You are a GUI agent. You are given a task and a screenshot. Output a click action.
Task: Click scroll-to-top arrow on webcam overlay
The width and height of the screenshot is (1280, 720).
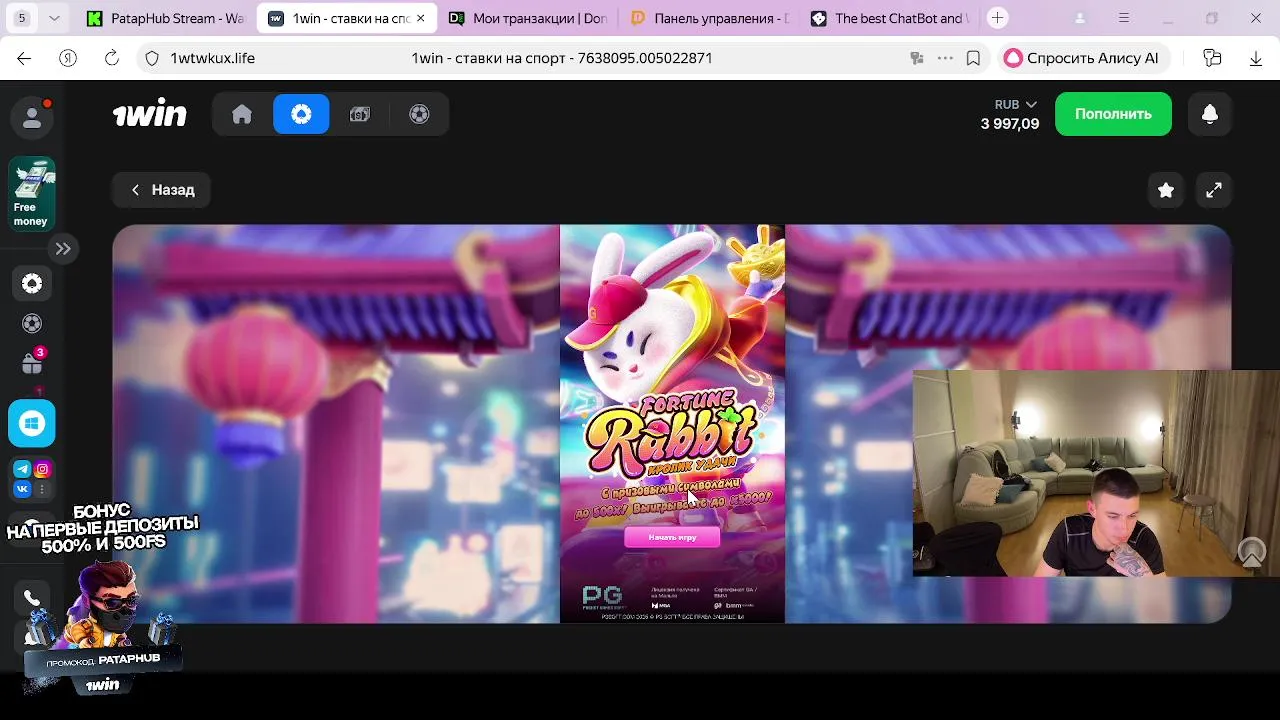[x=1252, y=551]
